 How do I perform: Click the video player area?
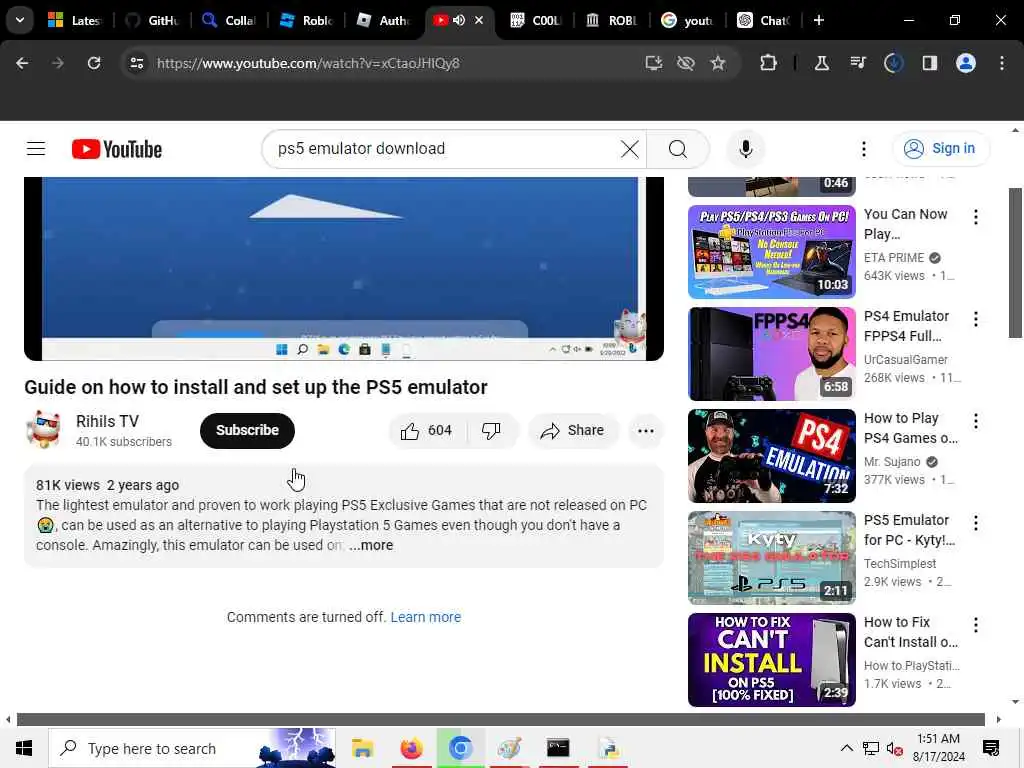click(344, 268)
